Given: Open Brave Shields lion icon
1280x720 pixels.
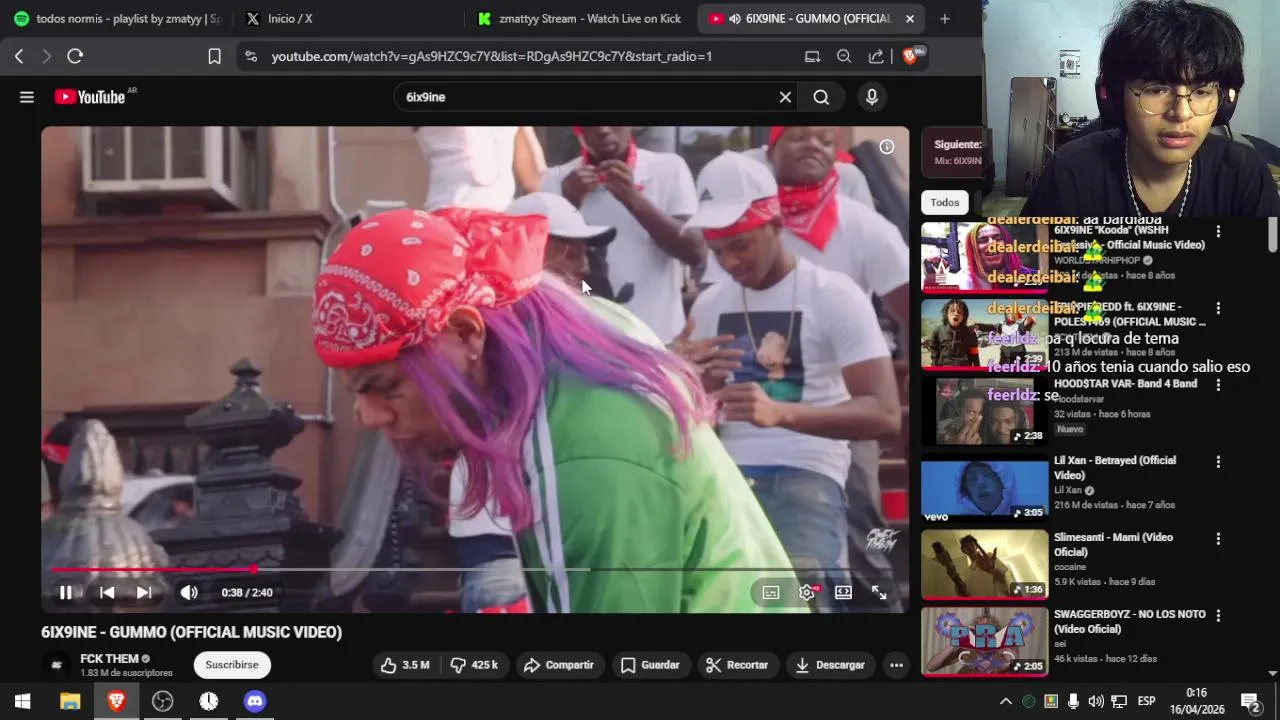Looking at the screenshot, I should point(910,57).
